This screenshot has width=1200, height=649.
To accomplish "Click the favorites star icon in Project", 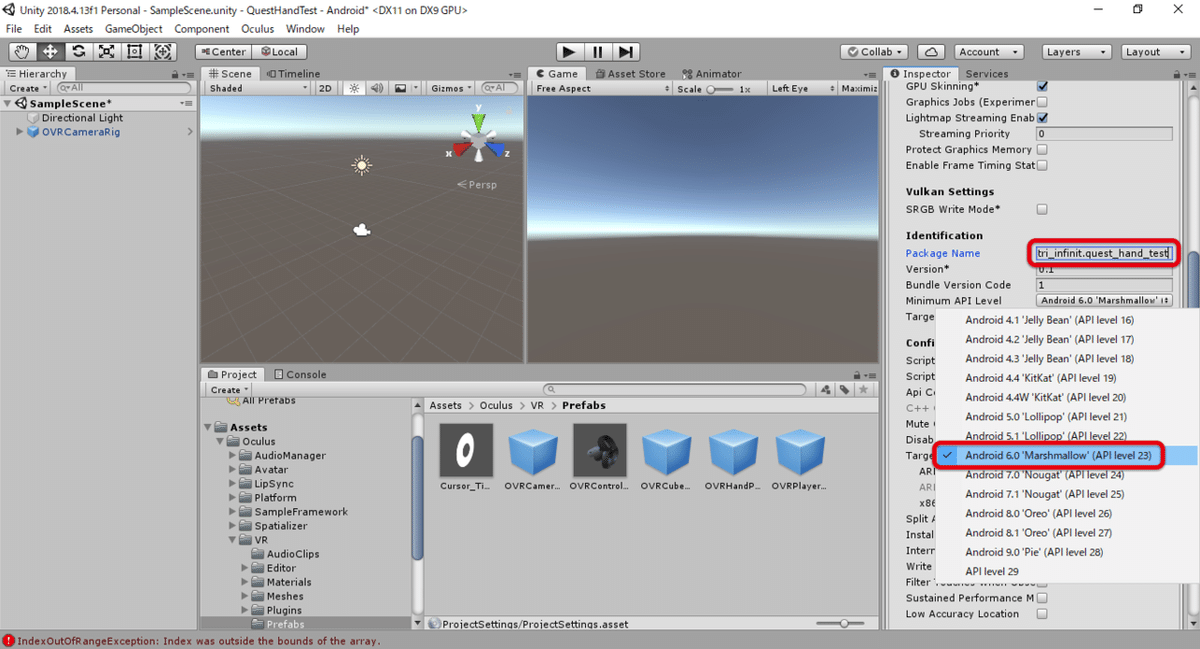I will (864, 390).
